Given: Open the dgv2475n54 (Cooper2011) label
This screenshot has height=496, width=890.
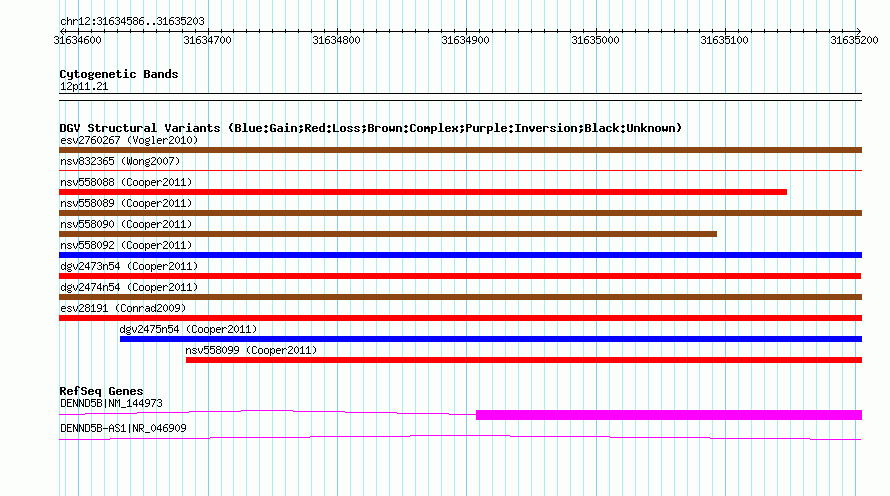Looking at the screenshot, I should coord(188,329).
